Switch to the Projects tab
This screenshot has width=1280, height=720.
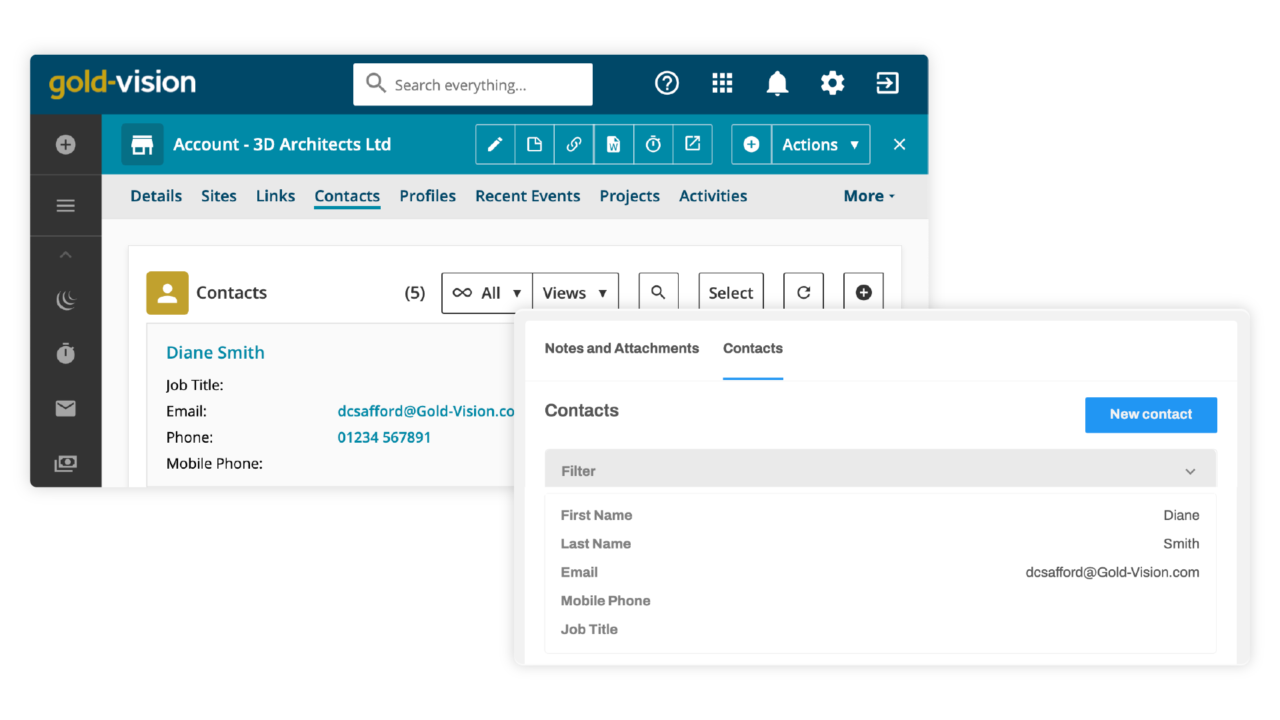point(630,196)
